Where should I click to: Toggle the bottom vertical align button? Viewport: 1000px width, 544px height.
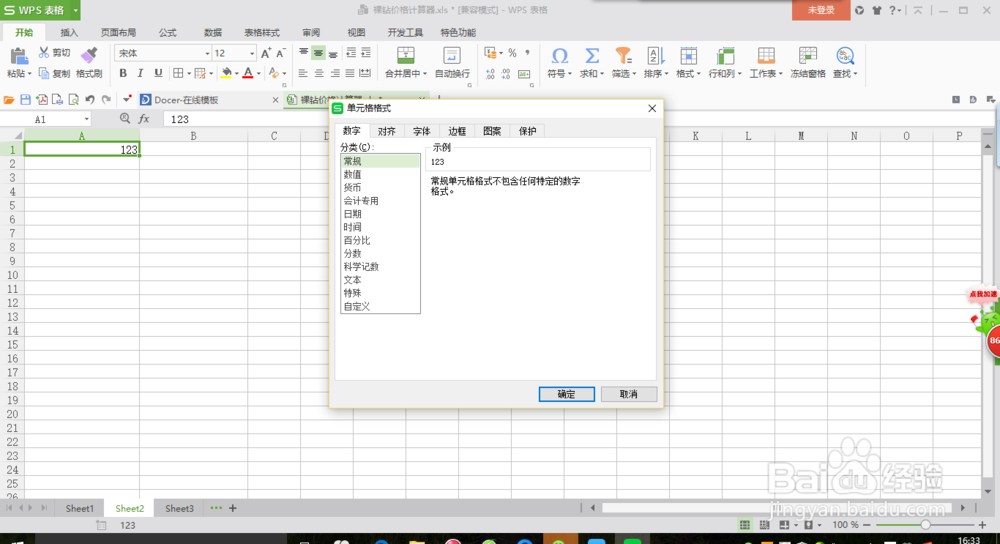pyautogui.click(x=333, y=53)
